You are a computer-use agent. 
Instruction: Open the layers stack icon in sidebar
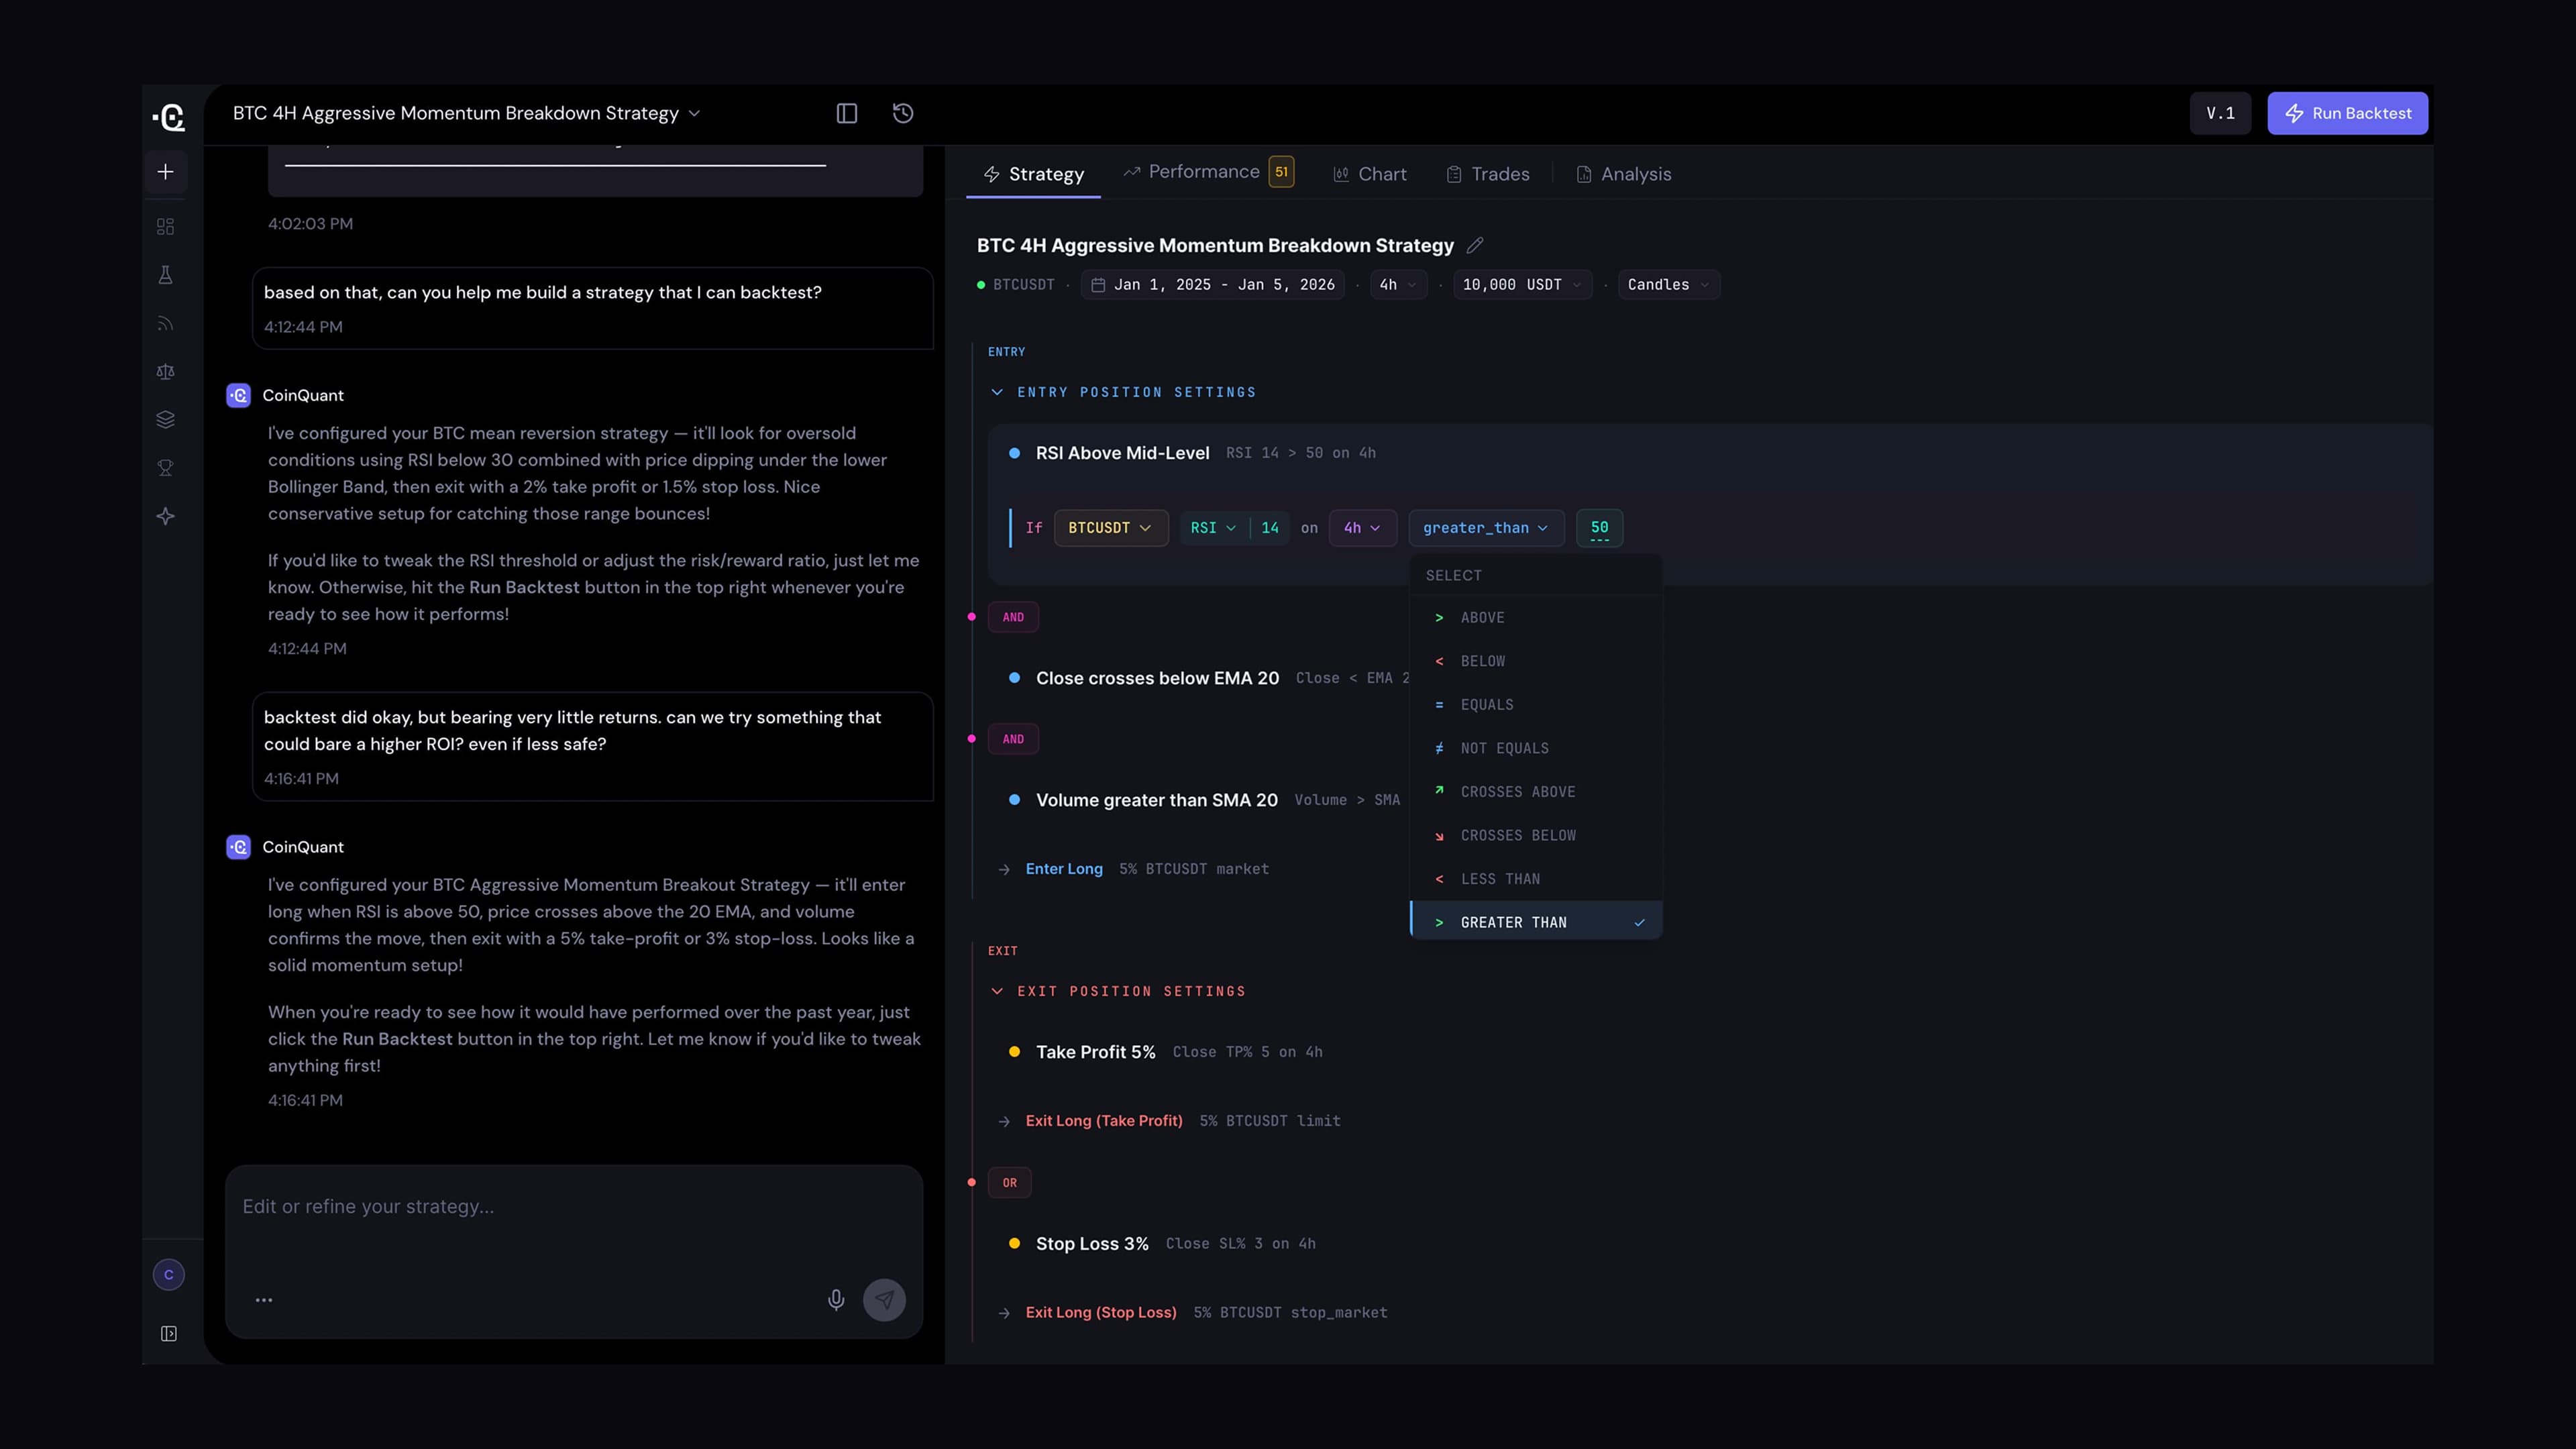point(166,419)
